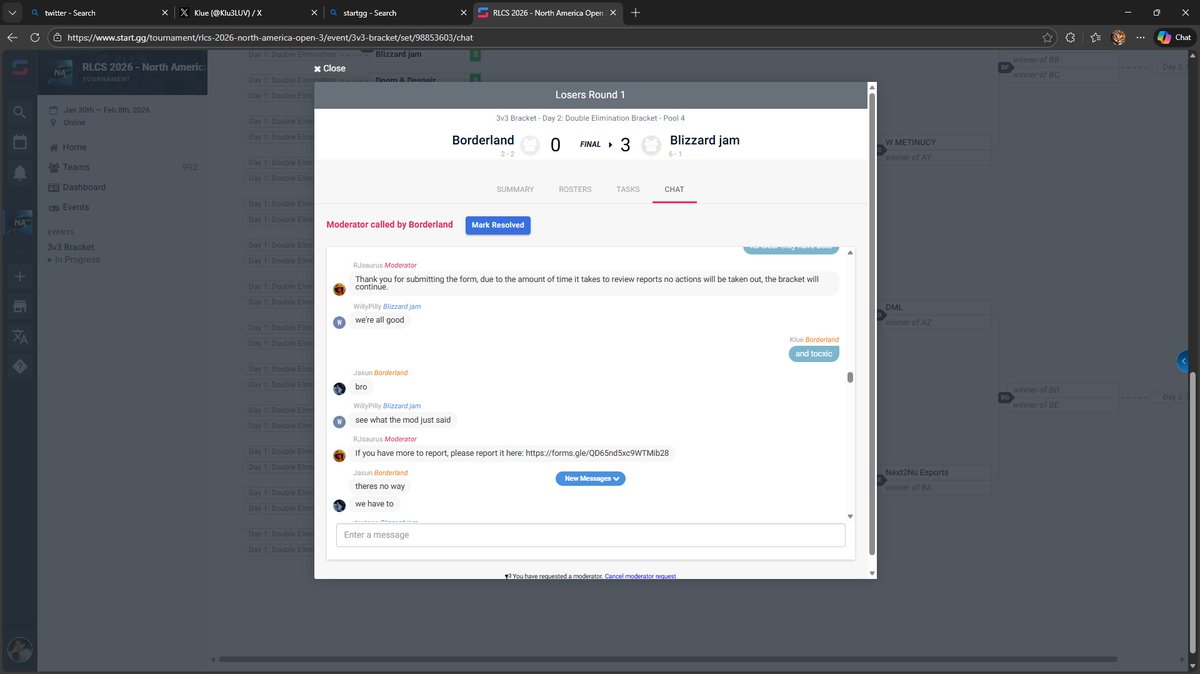Viewport: 1200px width, 674px height.
Task: Open the browser extensions puzzle icon
Action: [1070, 37]
